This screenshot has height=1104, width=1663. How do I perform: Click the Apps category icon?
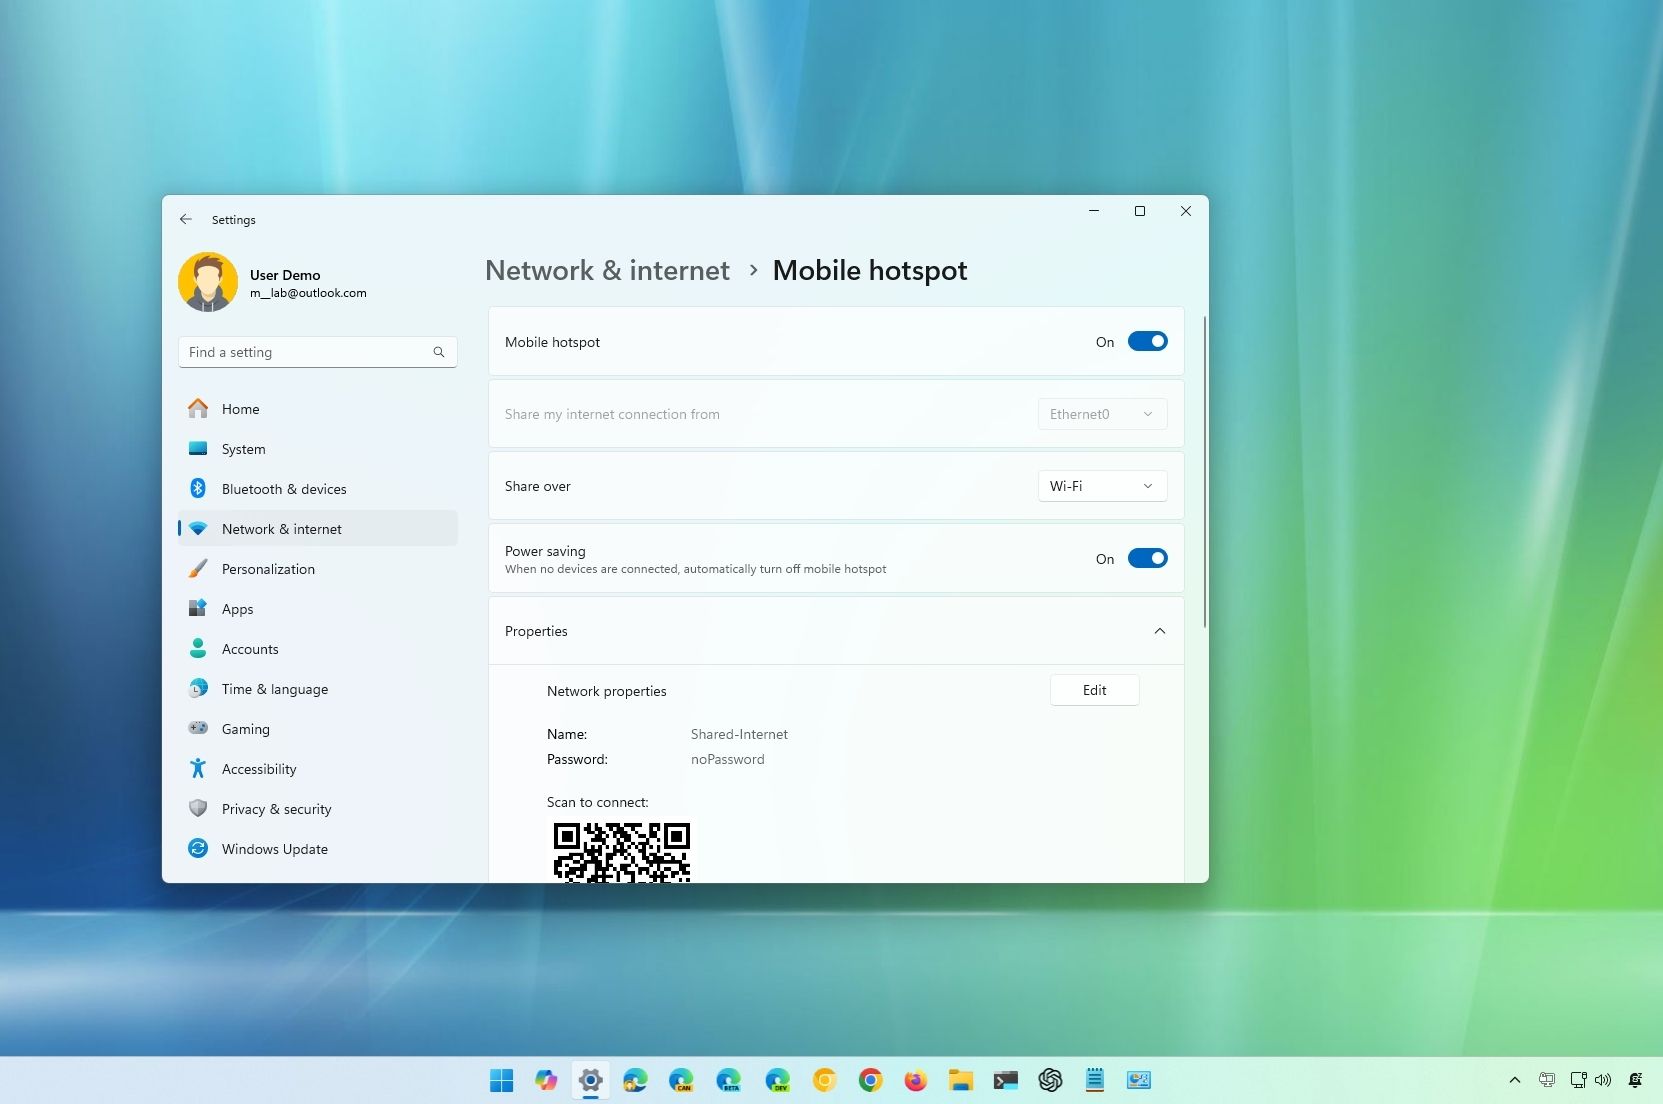pyautogui.click(x=198, y=608)
